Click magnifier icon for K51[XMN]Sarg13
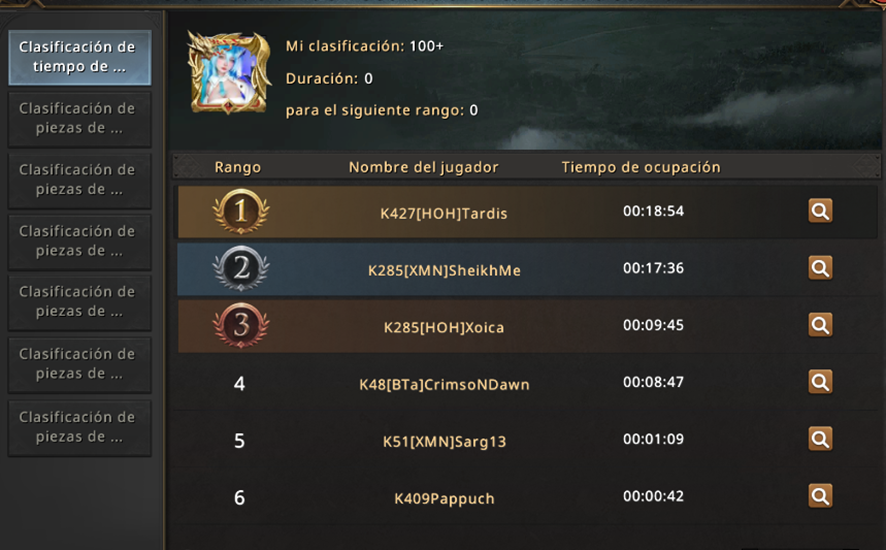886x550 pixels. tap(820, 439)
